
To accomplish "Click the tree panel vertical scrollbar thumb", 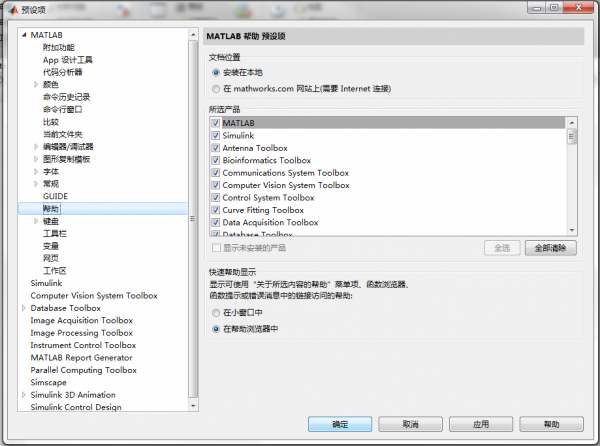I will coord(193,219).
